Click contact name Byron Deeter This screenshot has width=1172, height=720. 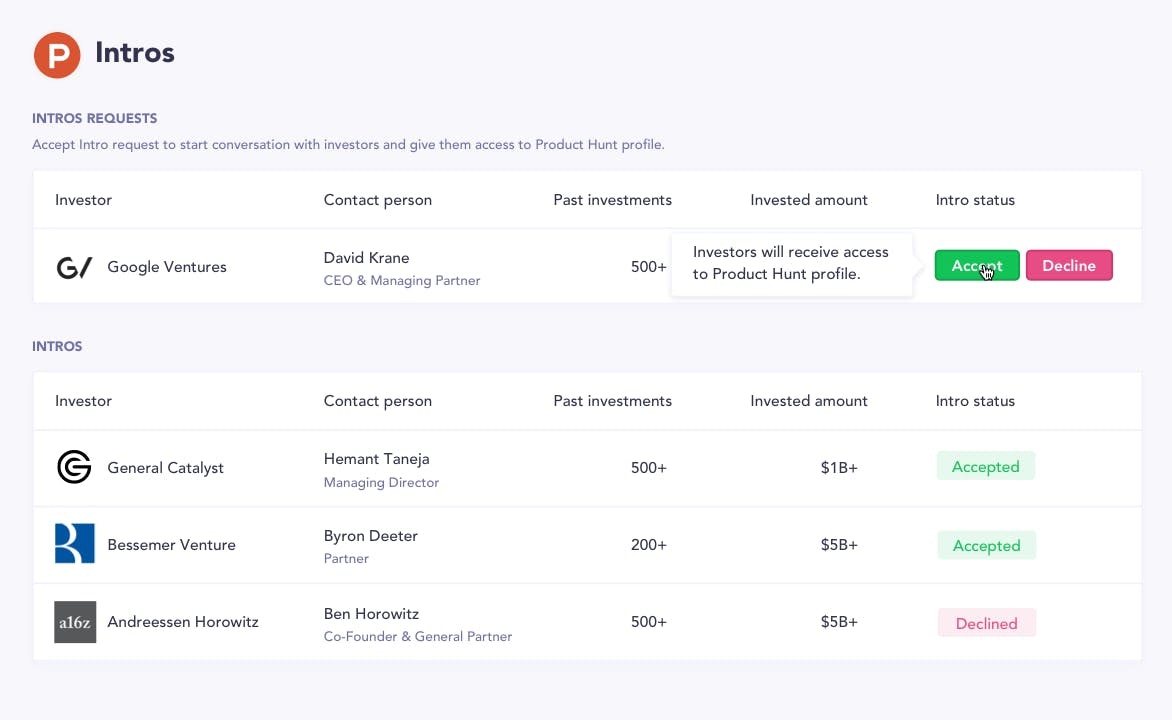[x=370, y=536]
